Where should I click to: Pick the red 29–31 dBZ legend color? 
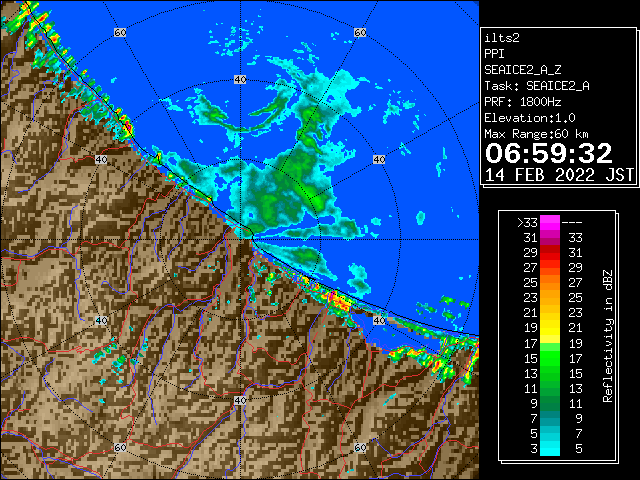pos(550,253)
